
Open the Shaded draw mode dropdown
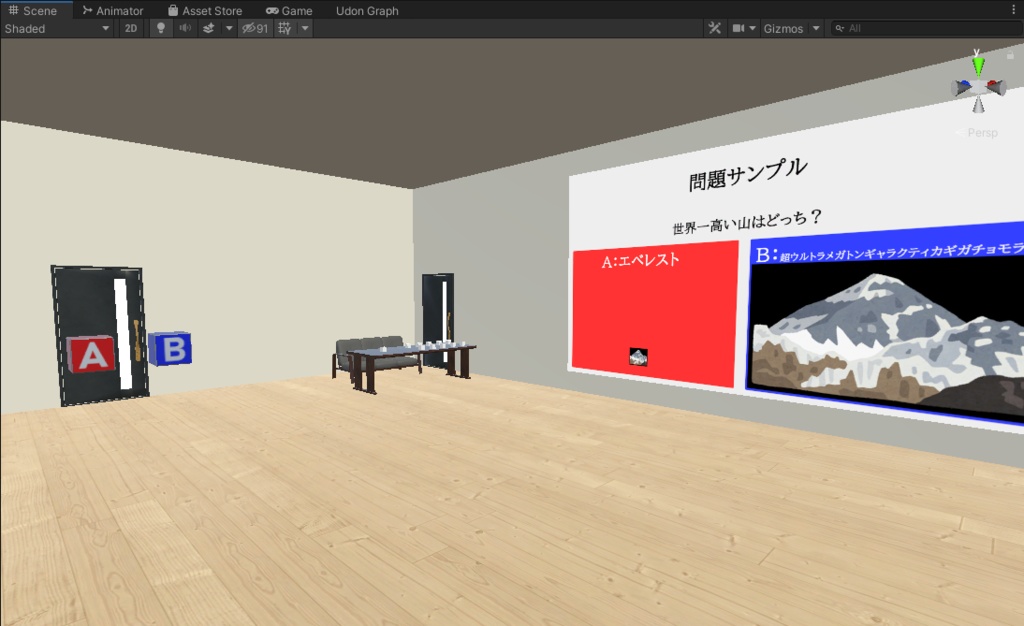(60, 28)
